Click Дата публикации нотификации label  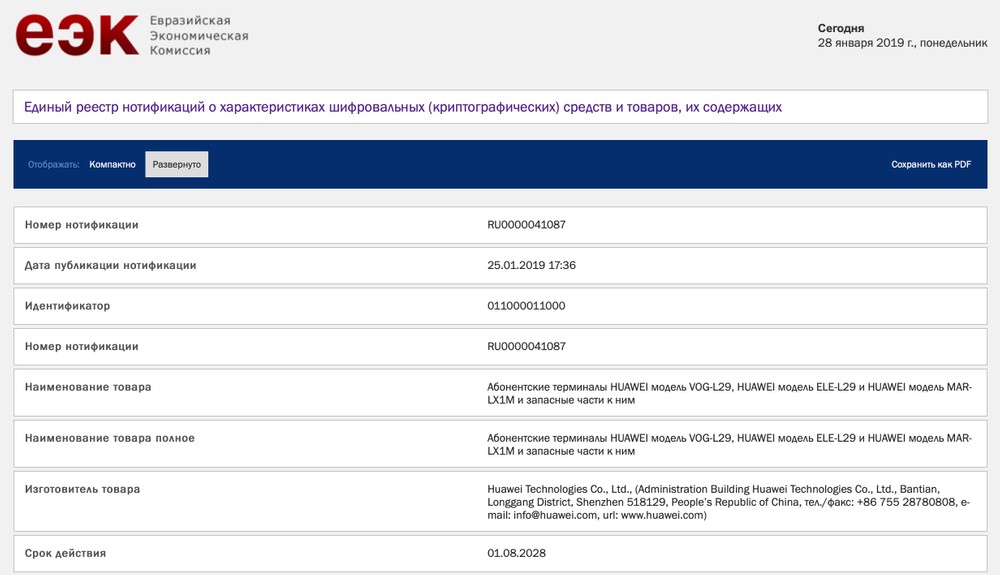point(110,265)
